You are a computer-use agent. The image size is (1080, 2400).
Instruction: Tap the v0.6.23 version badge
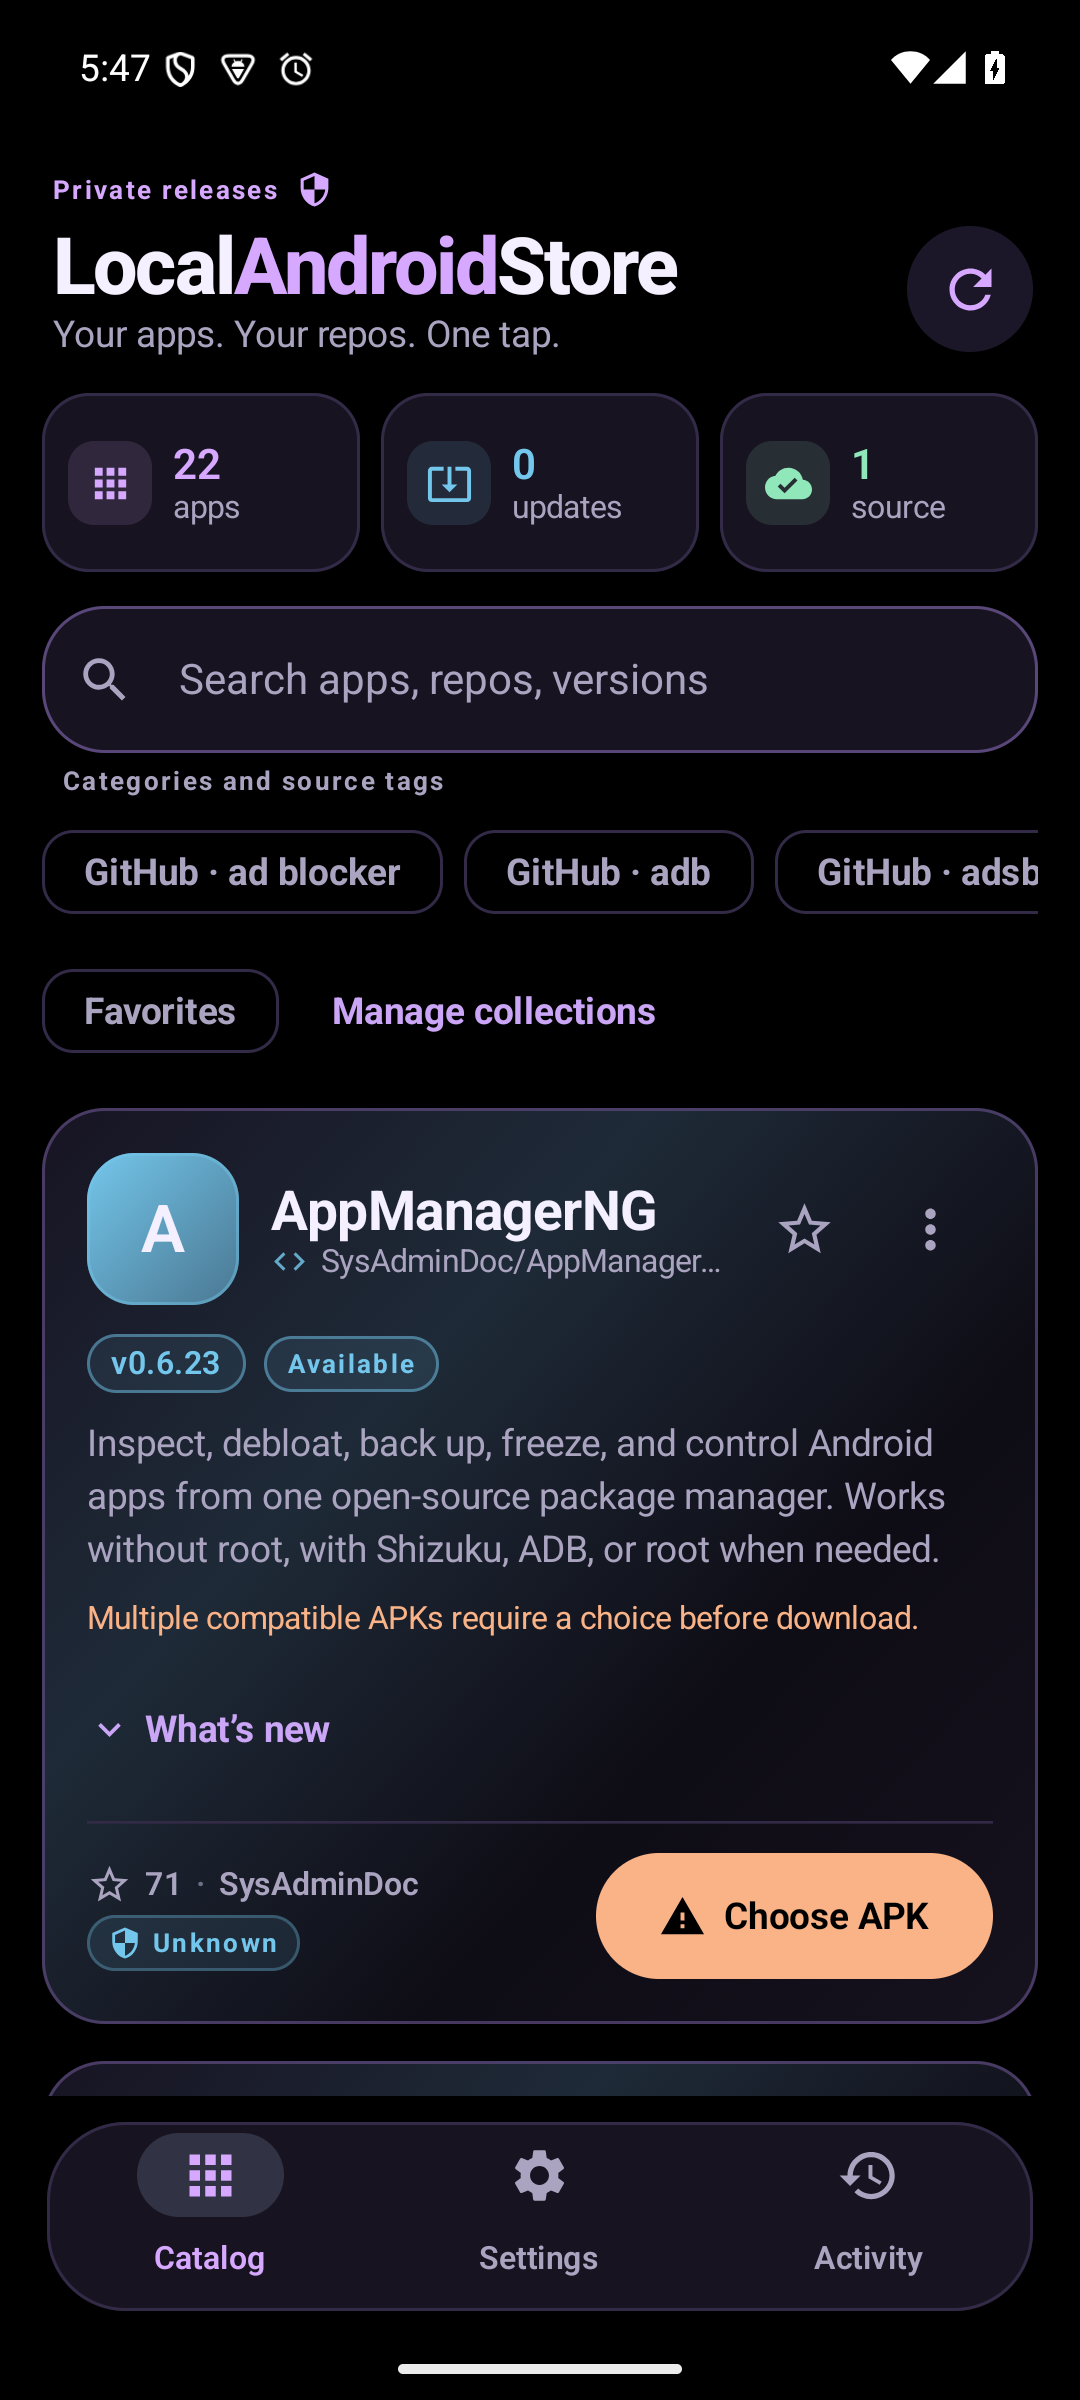tap(166, 1364)
